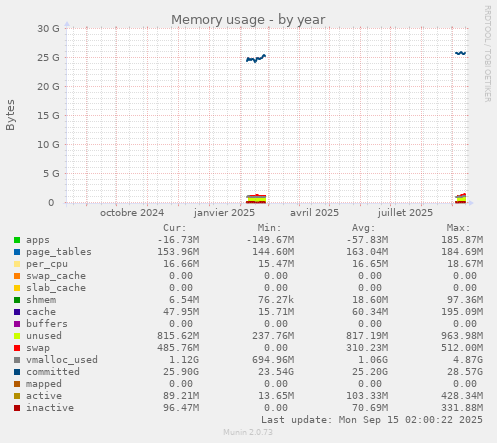Screen dimensions: 497x443
Task: Click the swap max value '512.00M'
Action: pos(462,348)
